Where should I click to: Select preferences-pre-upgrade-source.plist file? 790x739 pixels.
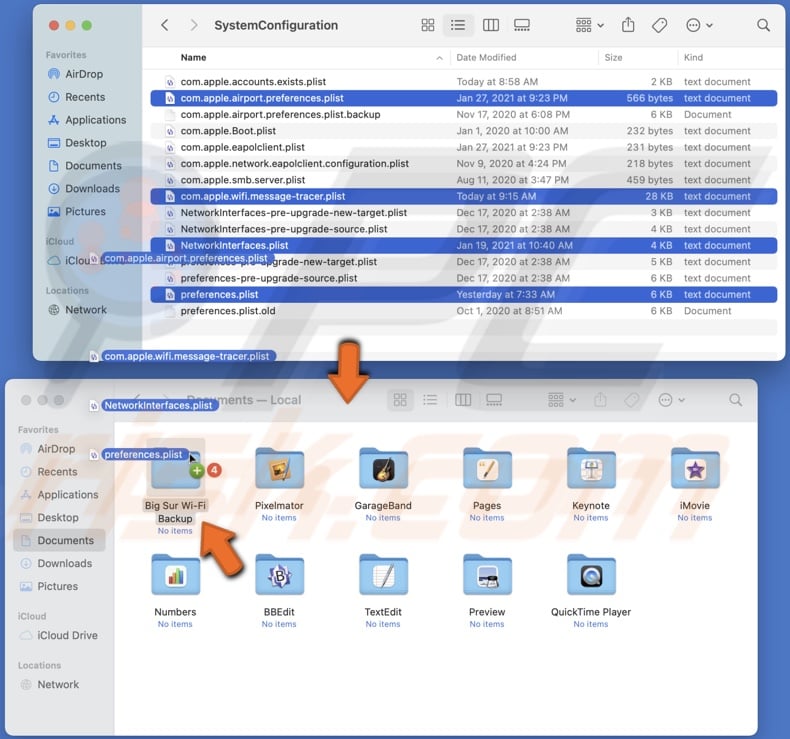click(x=464, y=278)
